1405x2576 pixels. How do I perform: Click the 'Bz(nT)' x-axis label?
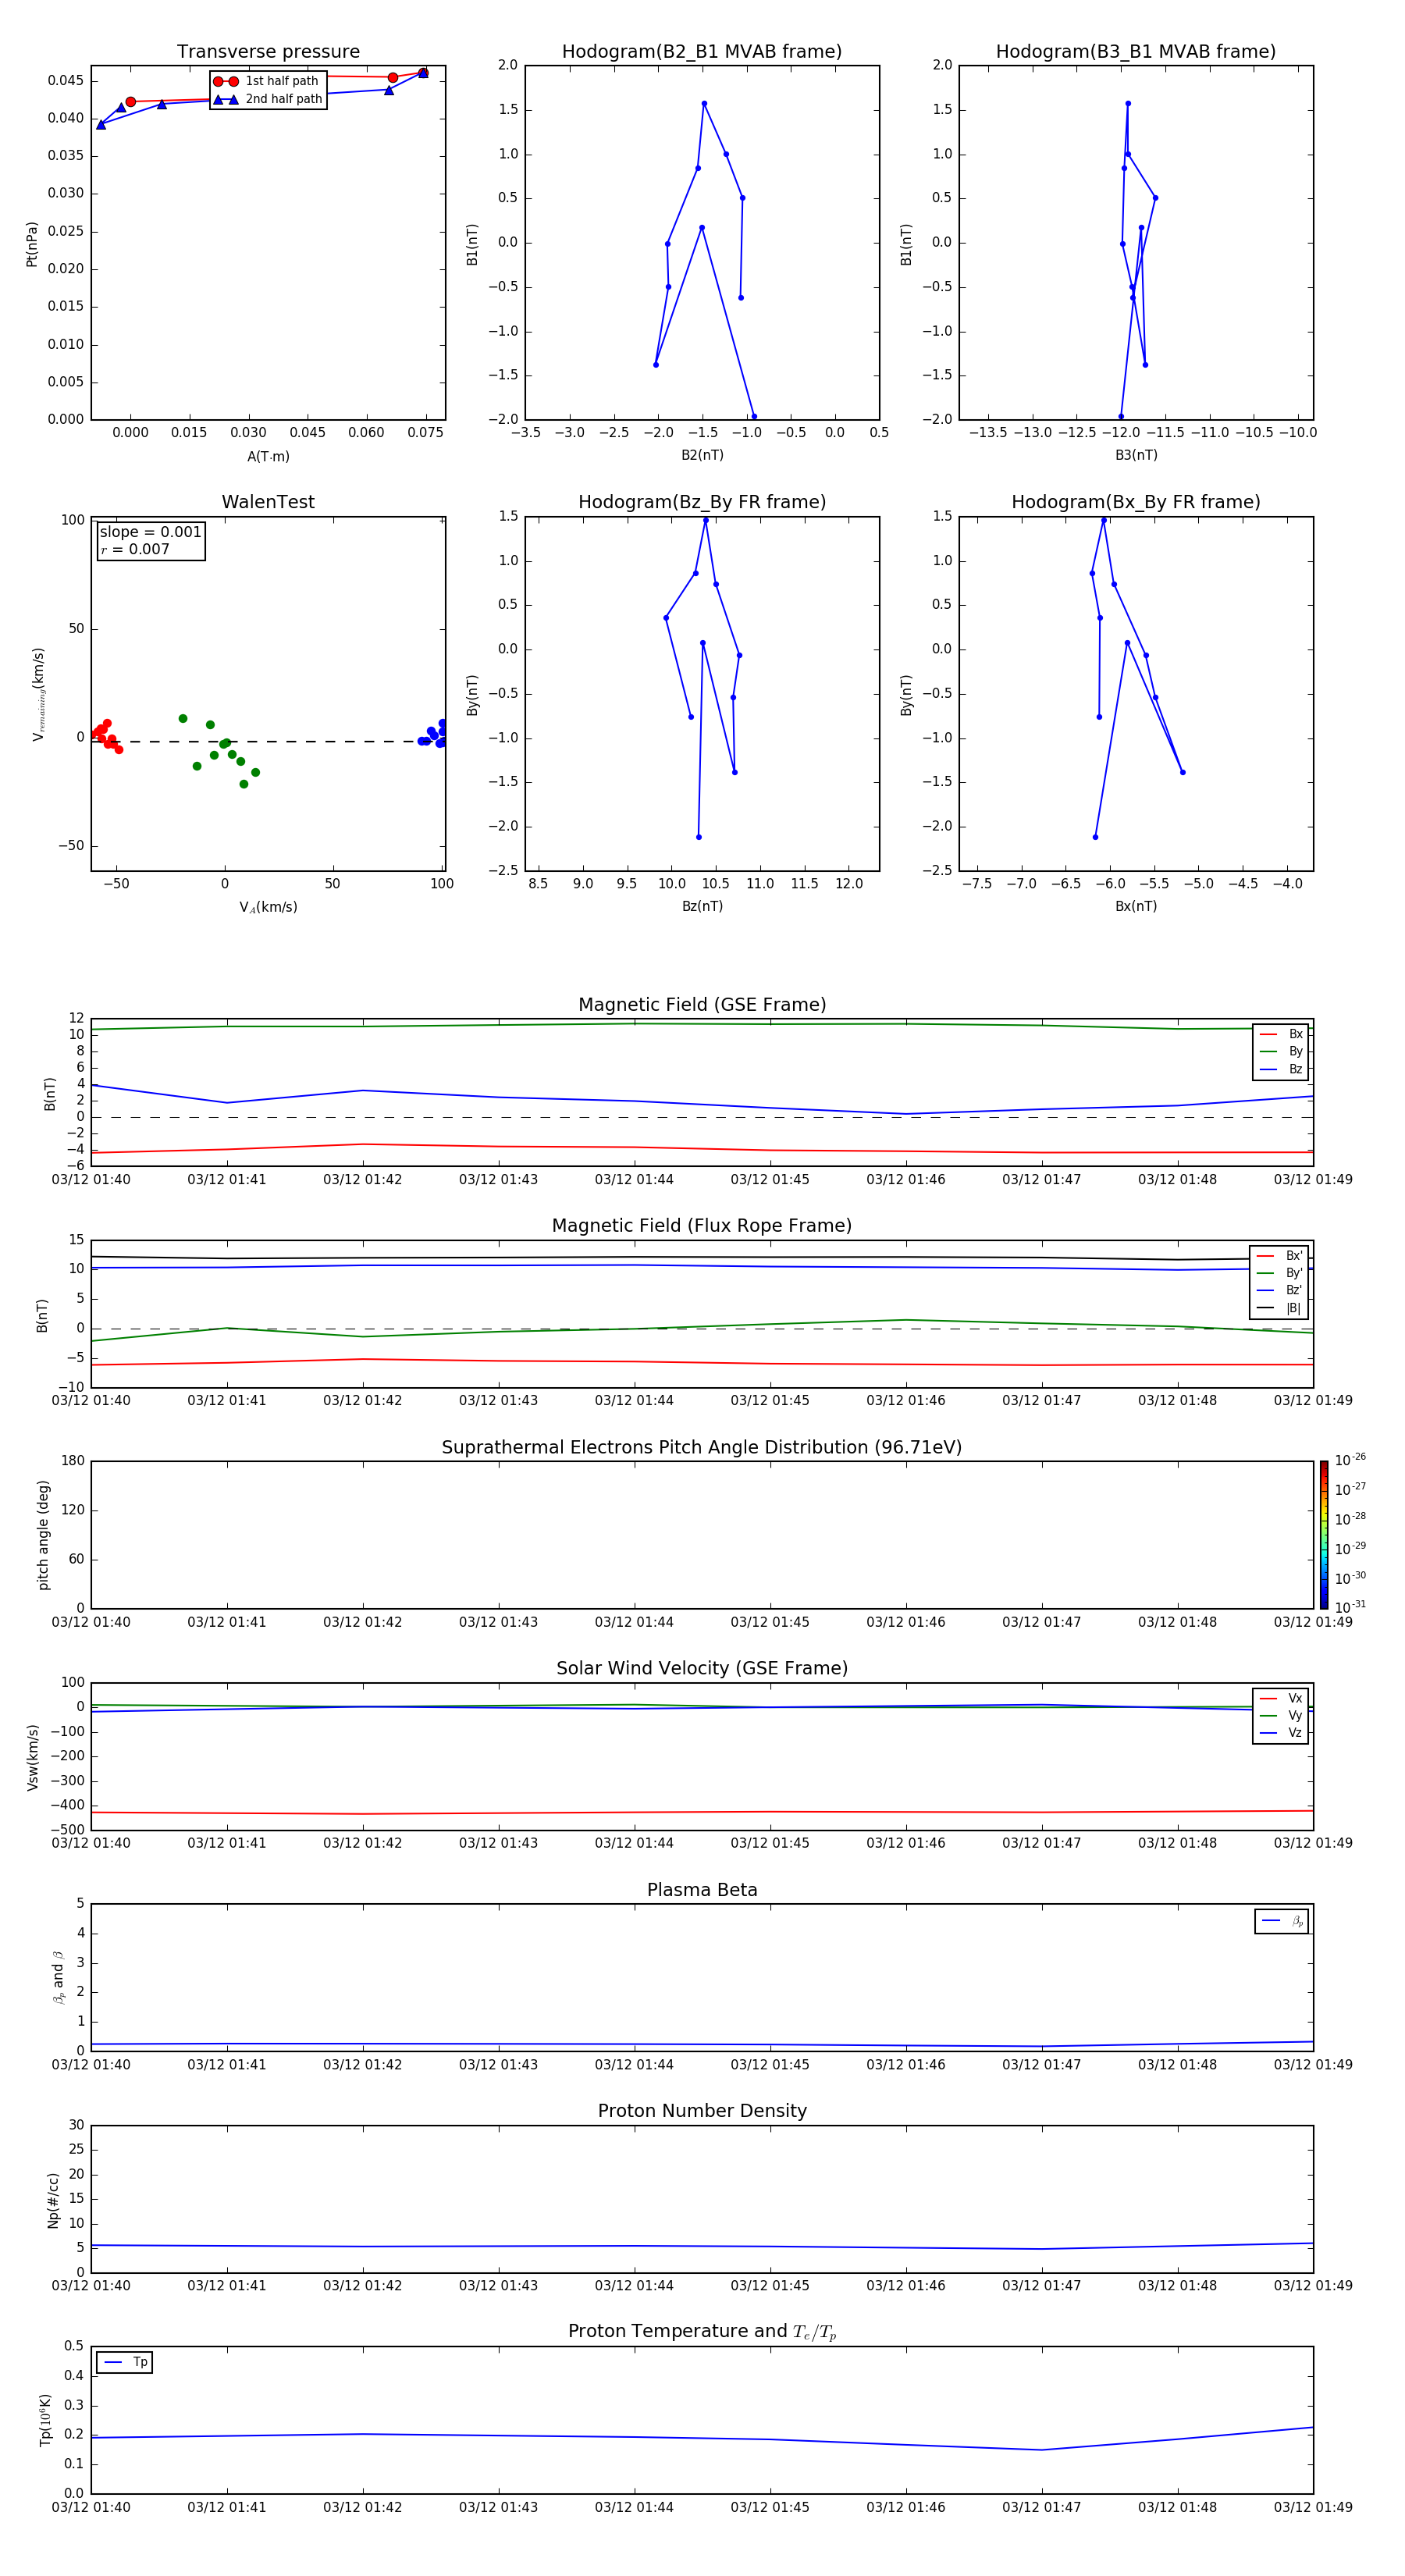point(702,906)
